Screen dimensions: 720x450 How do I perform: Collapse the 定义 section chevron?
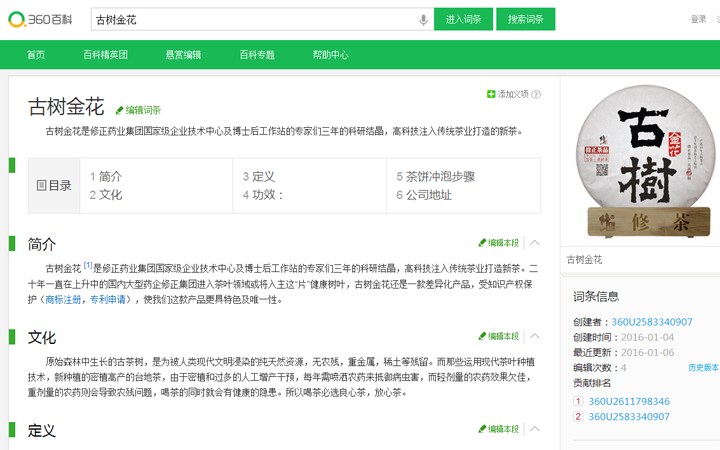(534, 429)
